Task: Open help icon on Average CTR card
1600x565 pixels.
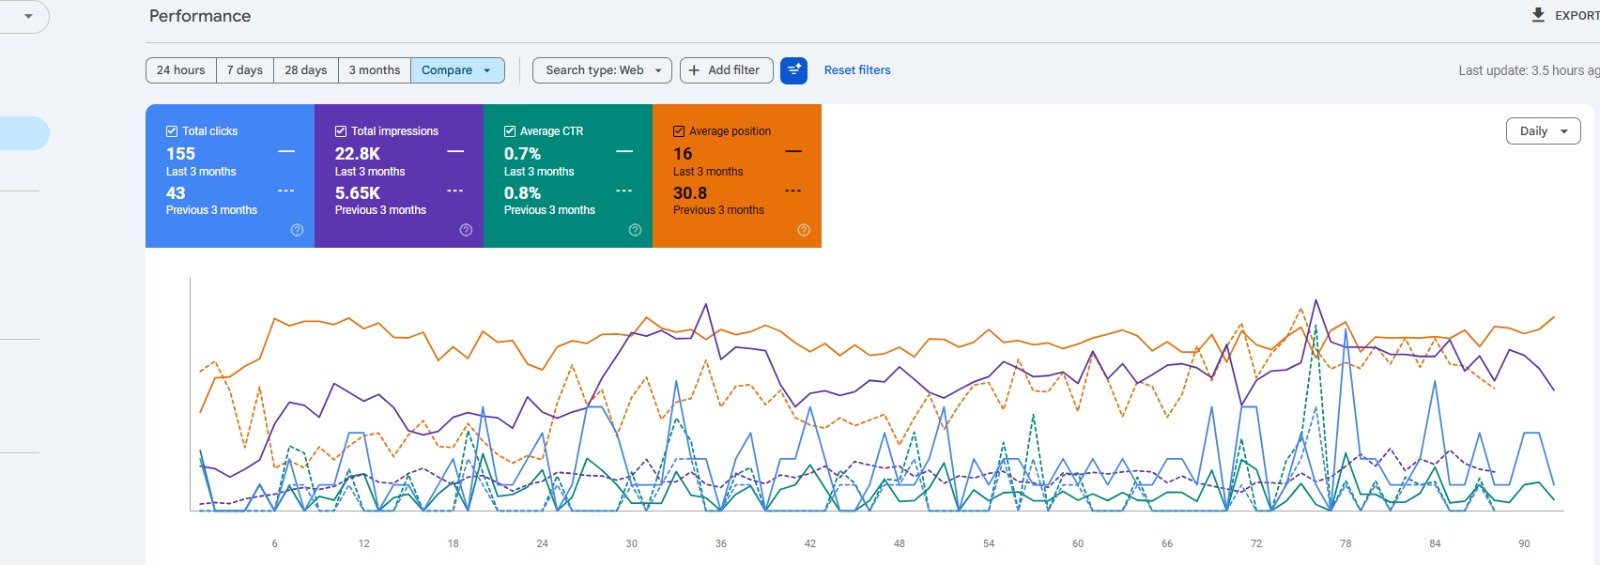Action: [x=635, y=230]
